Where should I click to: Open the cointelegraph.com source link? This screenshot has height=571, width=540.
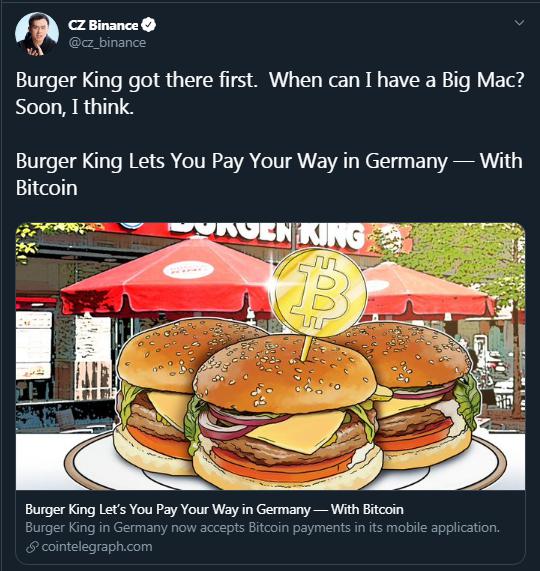[x=97, y=547]
